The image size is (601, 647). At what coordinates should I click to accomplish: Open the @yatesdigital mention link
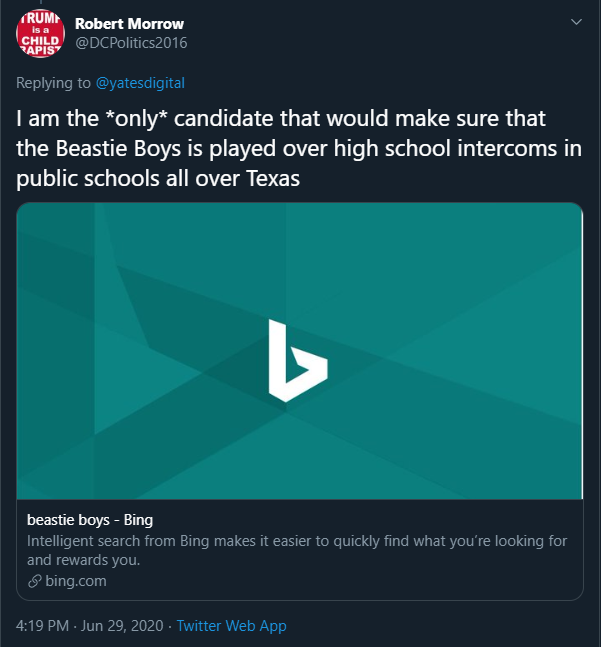point(140,82)
